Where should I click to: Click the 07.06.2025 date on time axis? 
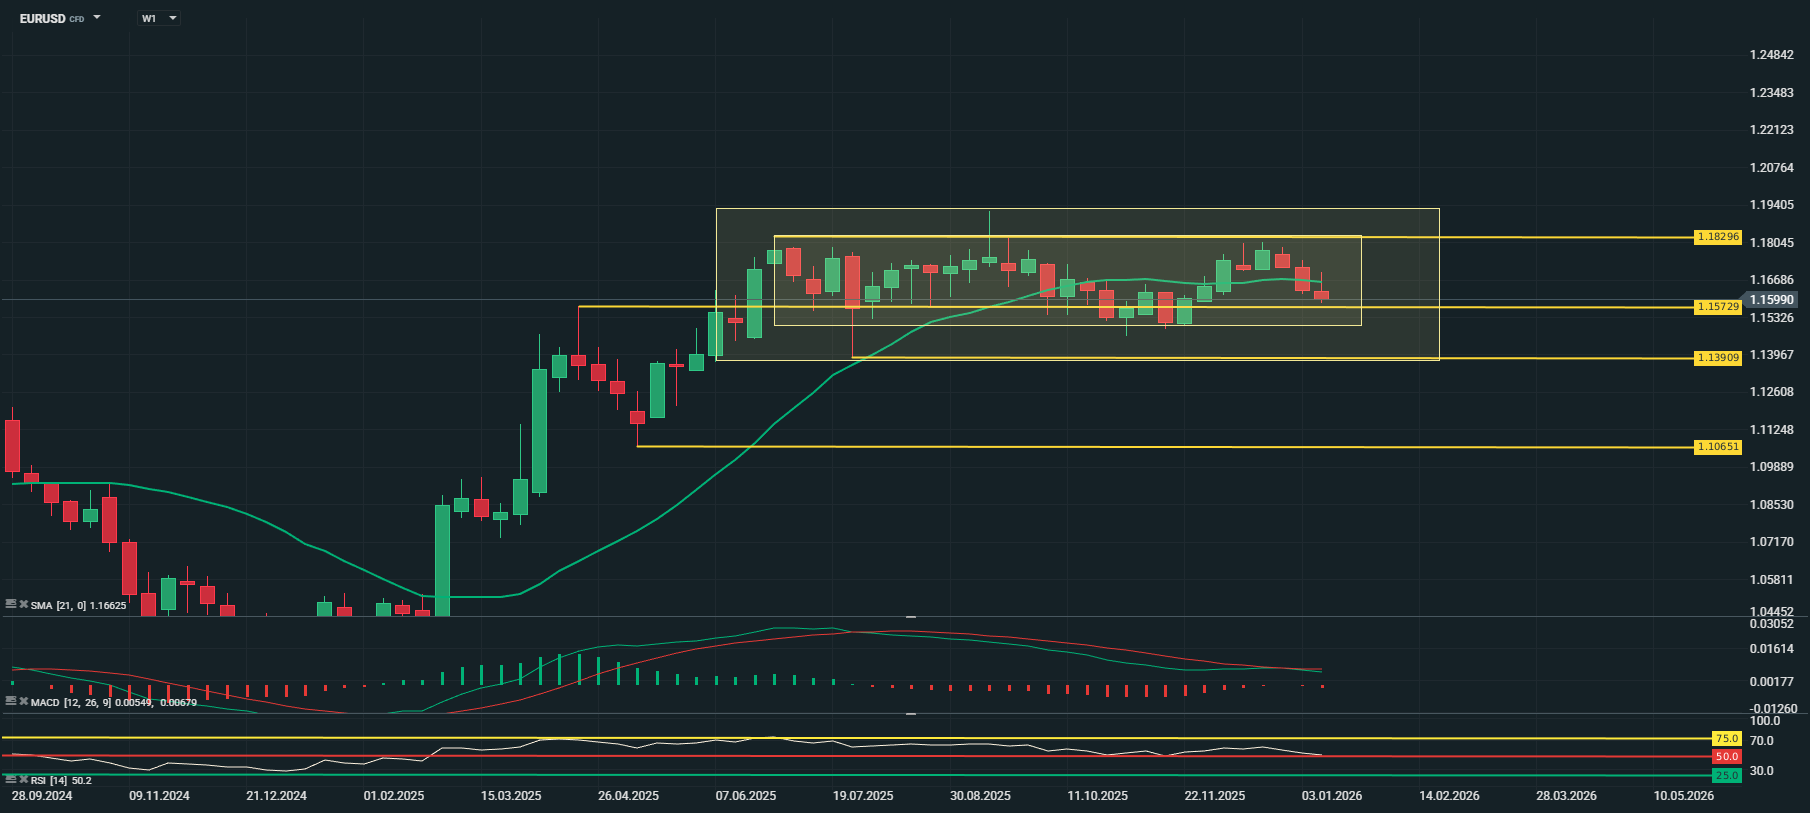[x=746, y=796]
